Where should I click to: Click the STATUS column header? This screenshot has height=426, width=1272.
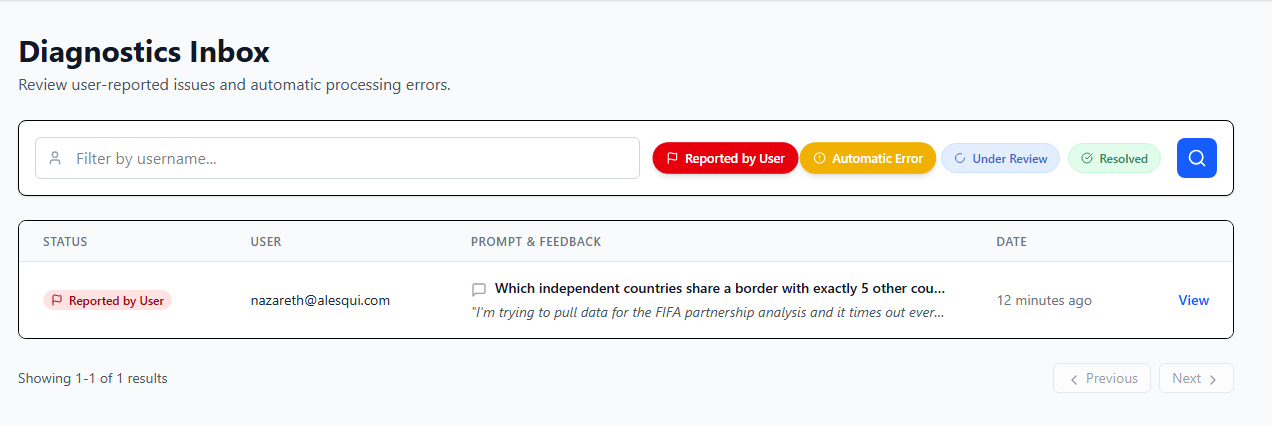click(x=65, y=242)
